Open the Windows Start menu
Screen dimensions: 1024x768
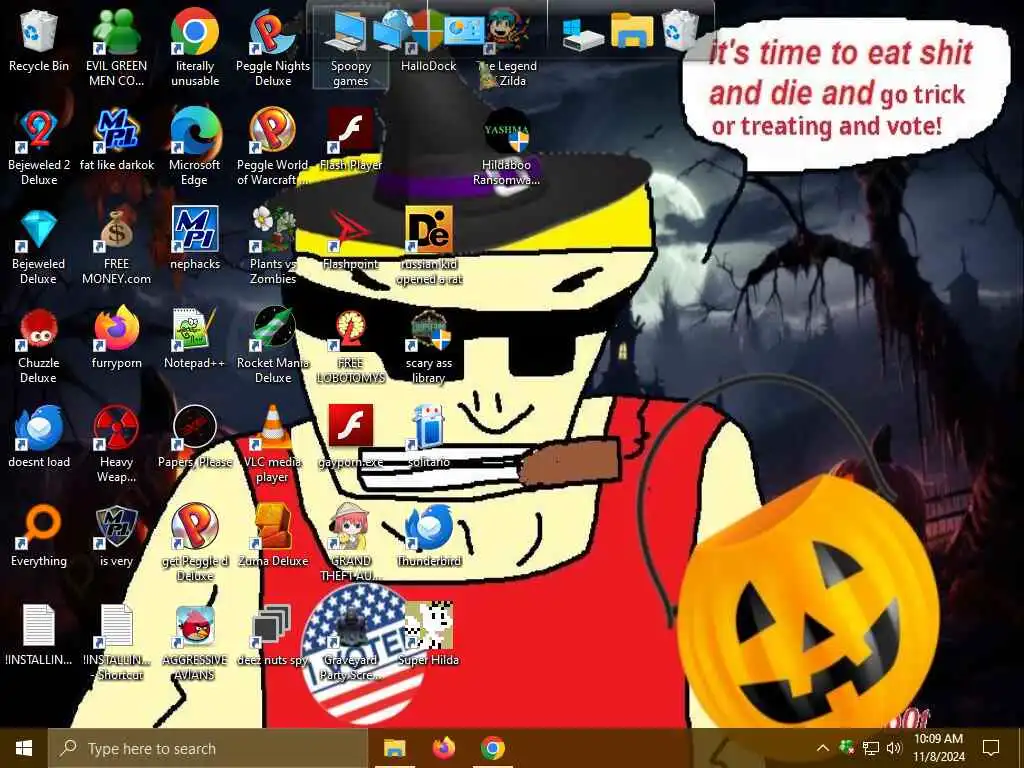click(x=24, y=748)
